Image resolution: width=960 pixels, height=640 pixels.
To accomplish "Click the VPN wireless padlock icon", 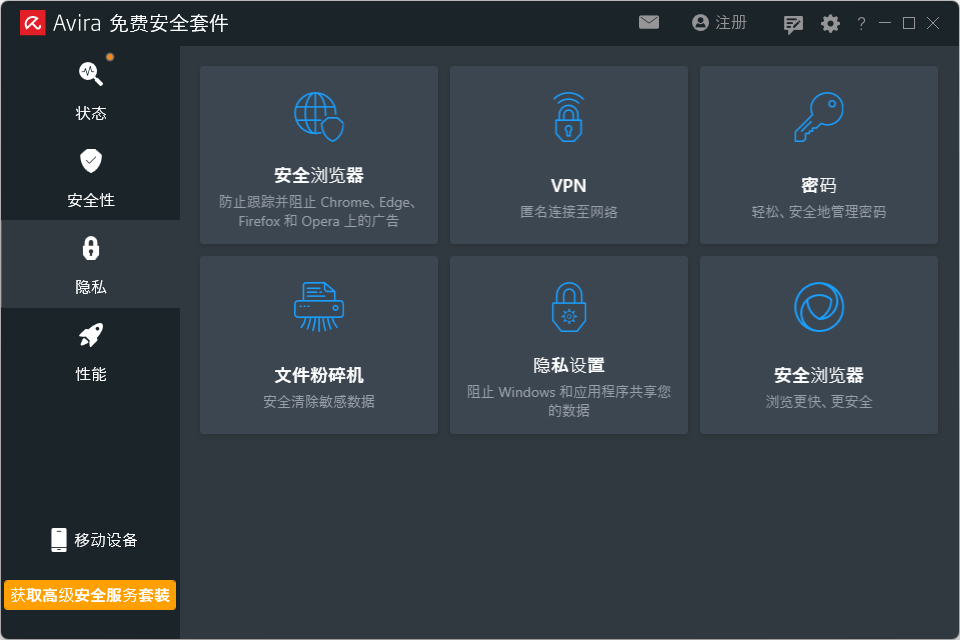I will 569,117.
